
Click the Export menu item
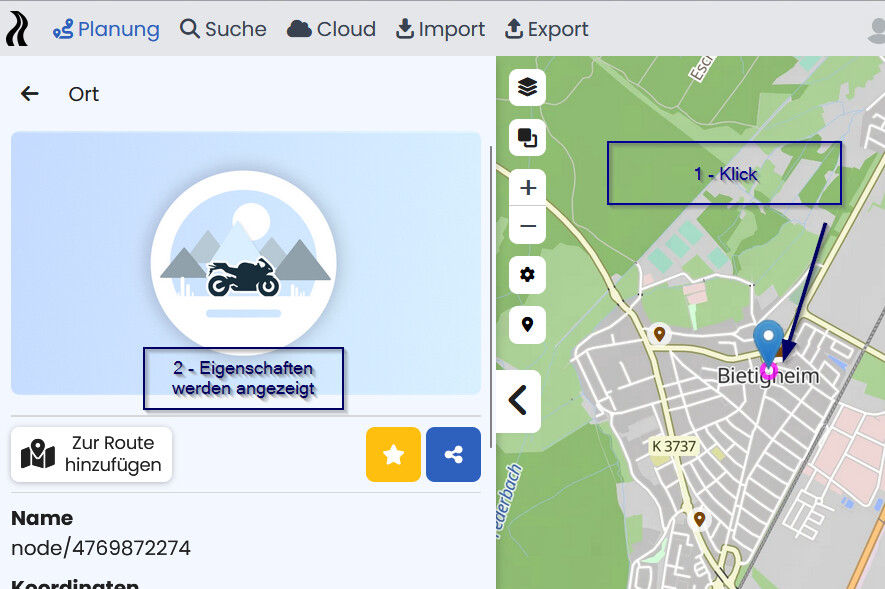tap(546, 29)
